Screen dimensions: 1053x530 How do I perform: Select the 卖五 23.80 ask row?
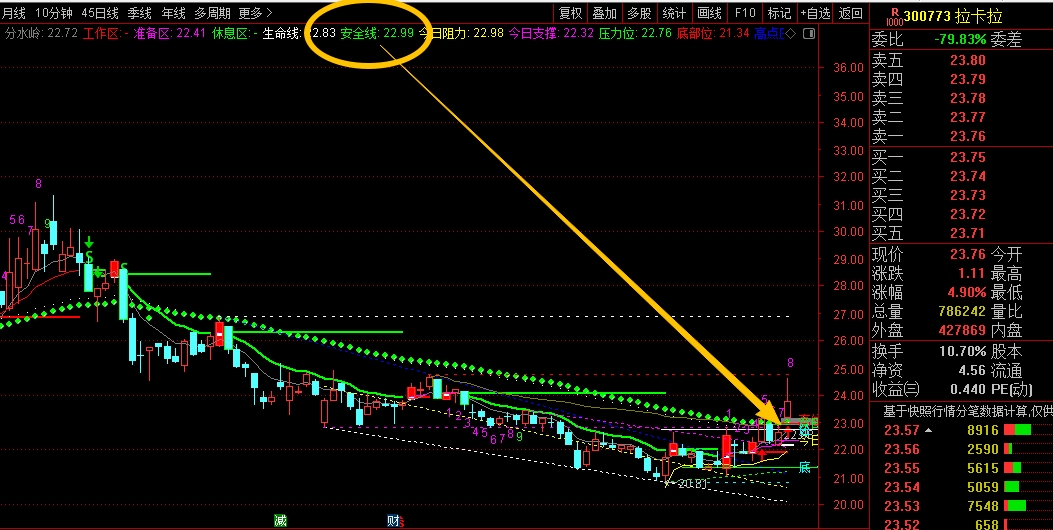(x=961, y=60)
